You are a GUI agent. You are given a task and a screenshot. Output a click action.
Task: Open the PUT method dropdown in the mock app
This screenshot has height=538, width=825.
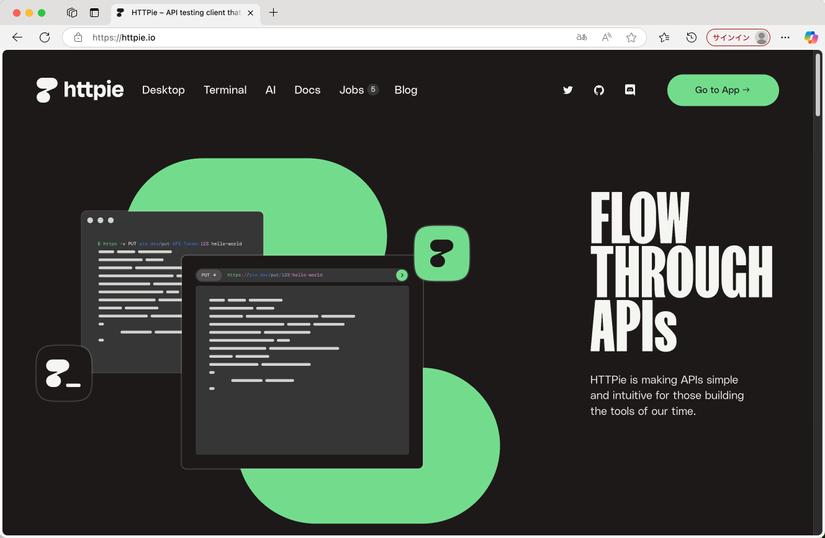coord(209,275)
